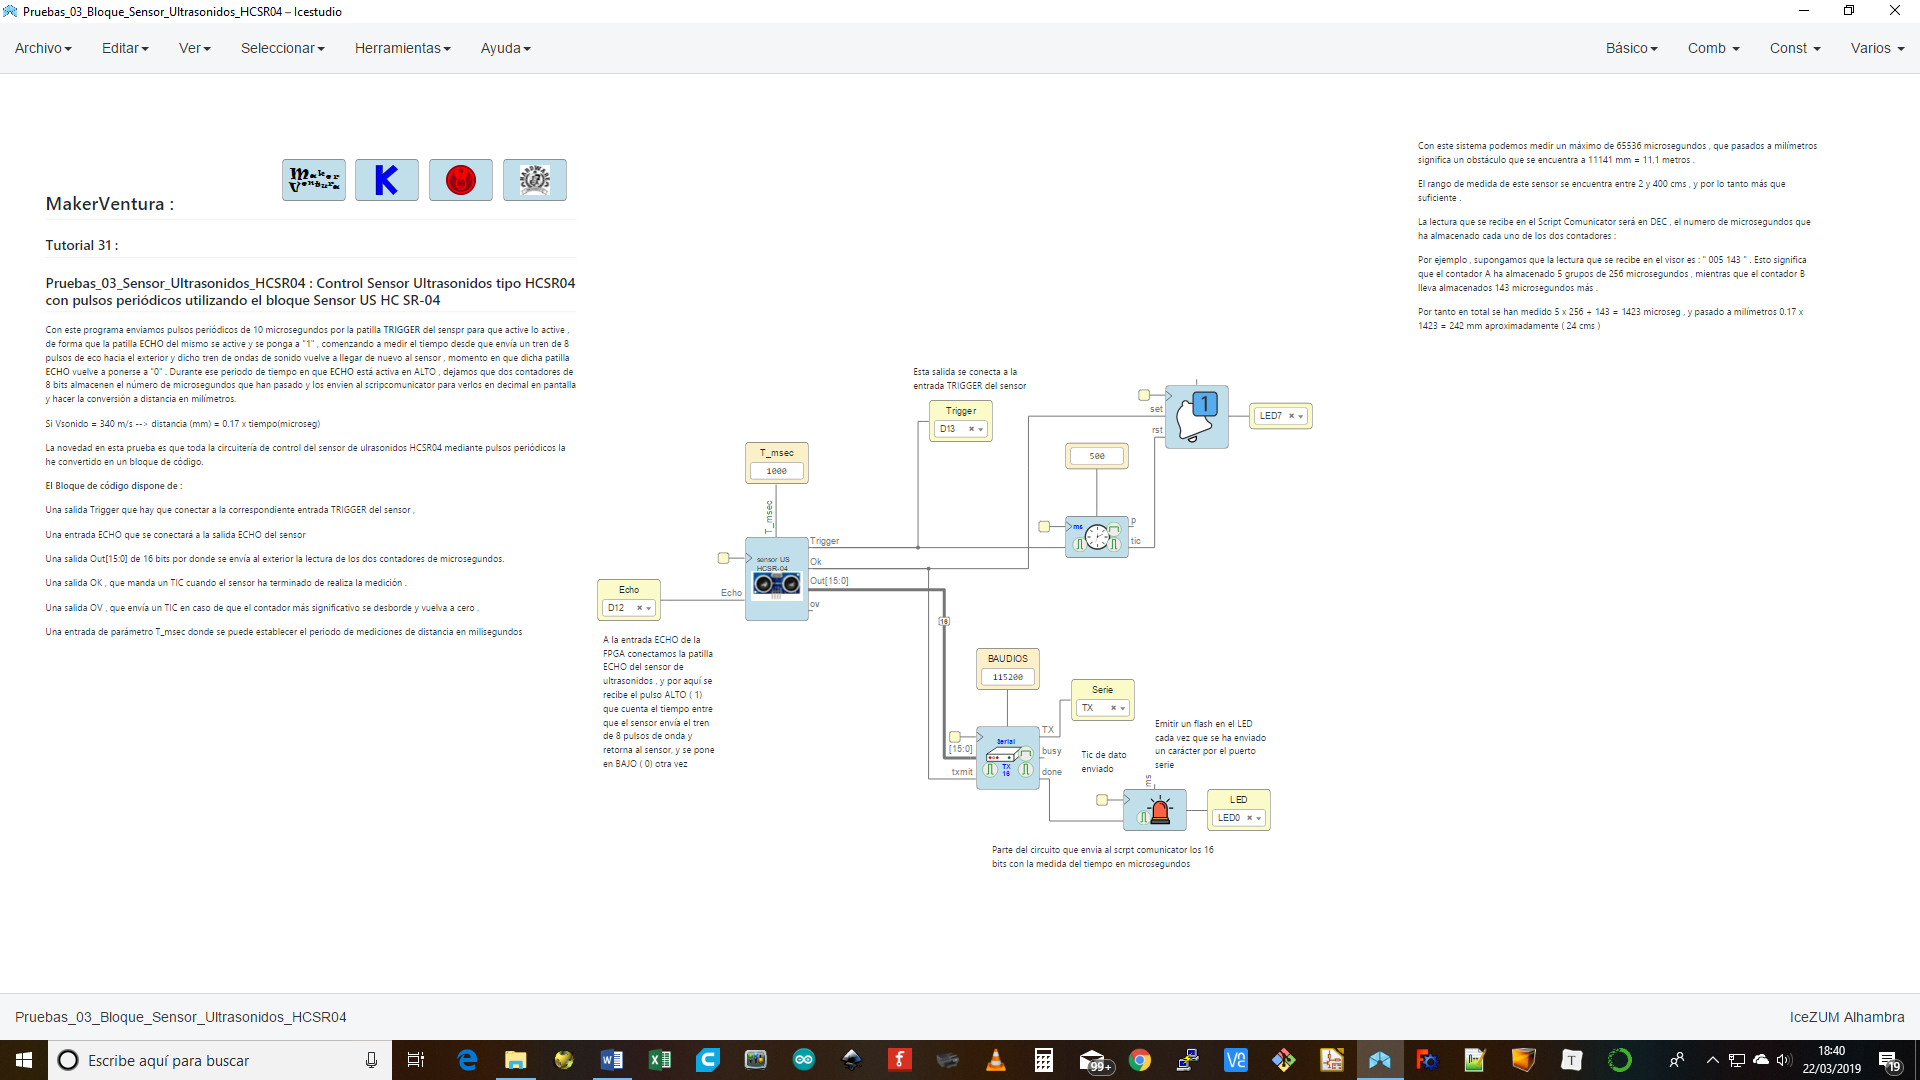
Task: Click the 500 constant value field
Action: [x=1097, y=456]
